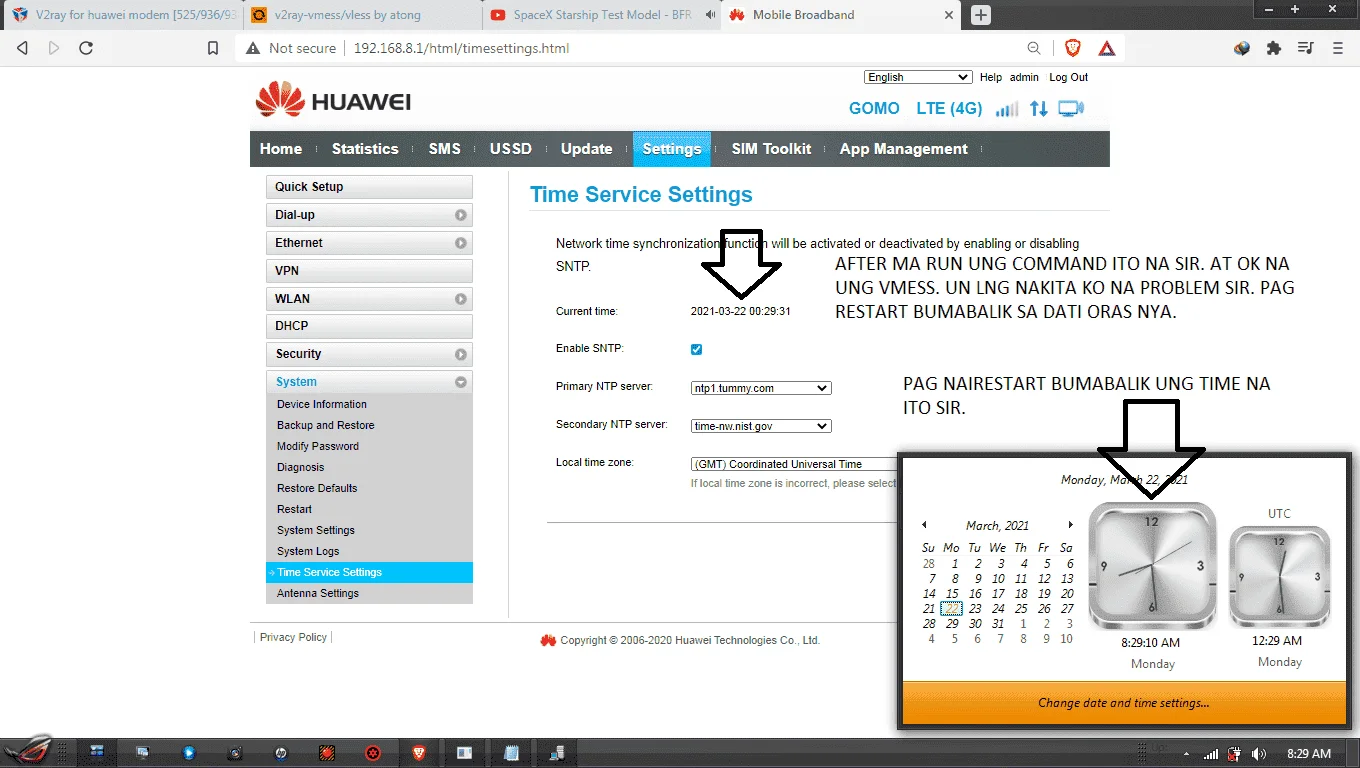Image resolution: width=1360 pixels, height=768 pixels.
Task: Open Modify Password under System
Action: [x=318, y=446]
